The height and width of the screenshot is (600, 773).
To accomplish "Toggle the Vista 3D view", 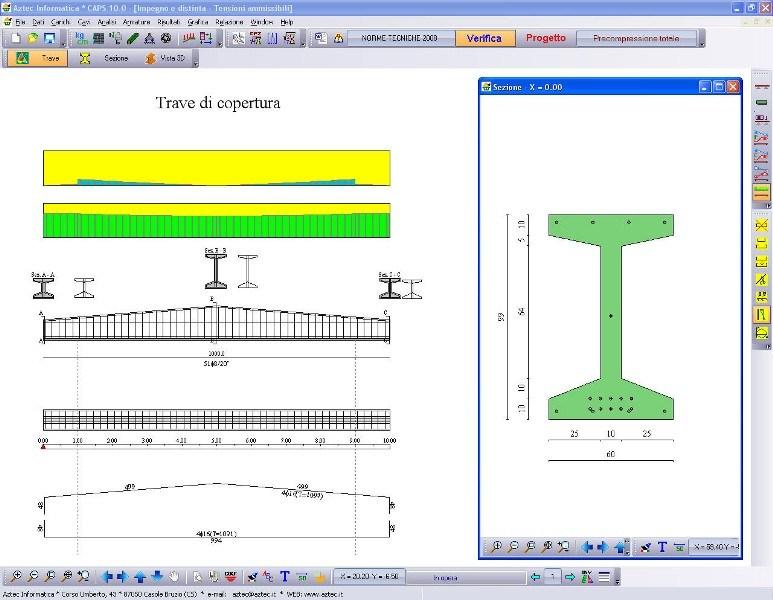I will click(x=164, y=58).
